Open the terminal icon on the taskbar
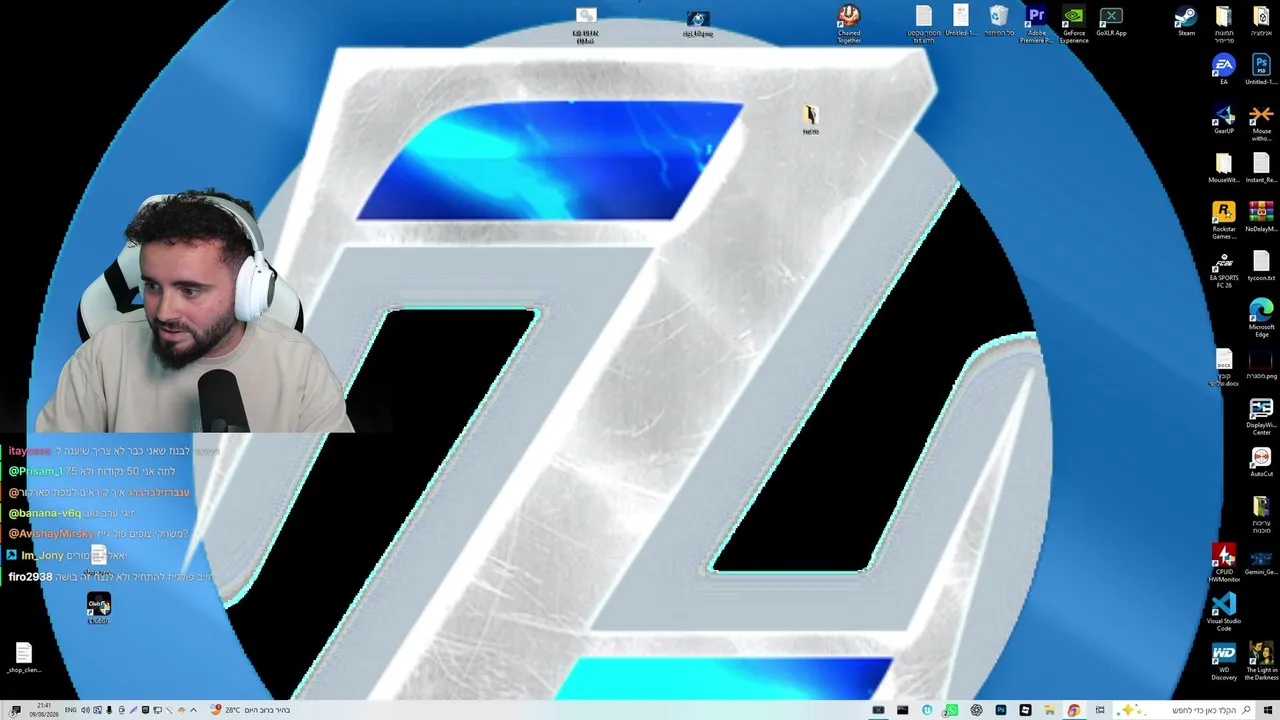The height and width of the screenshot is (720, 1280). coord(902,710)
